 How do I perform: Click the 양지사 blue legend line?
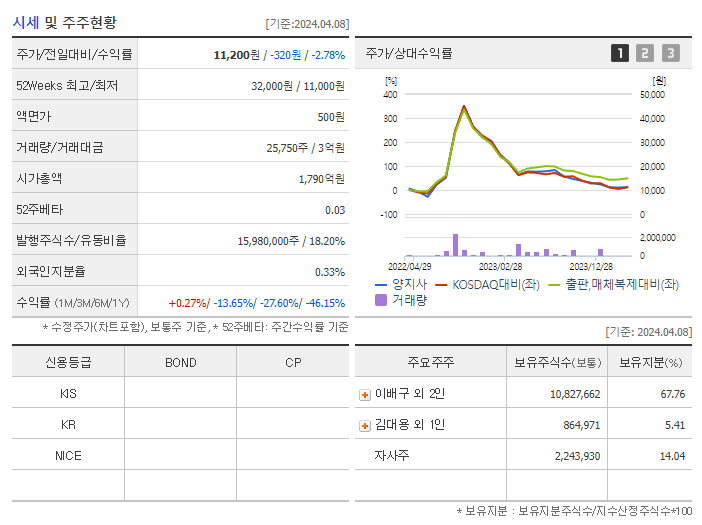[381, 285]
